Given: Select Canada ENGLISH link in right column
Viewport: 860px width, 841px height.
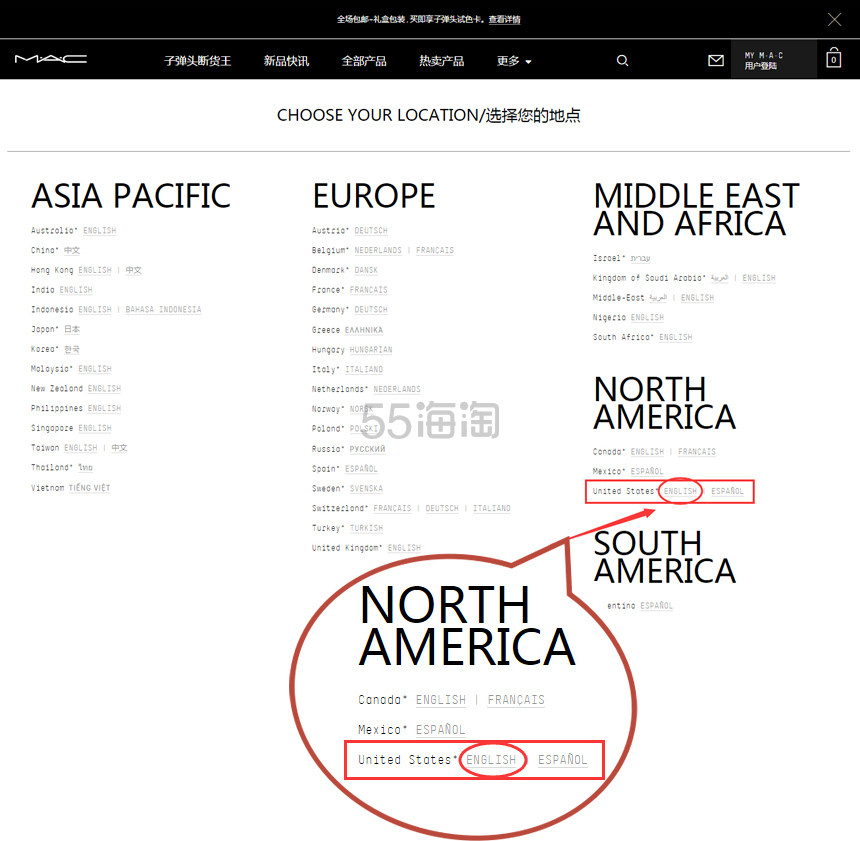Looking at the screenshot, I should [x=647, y=451].
